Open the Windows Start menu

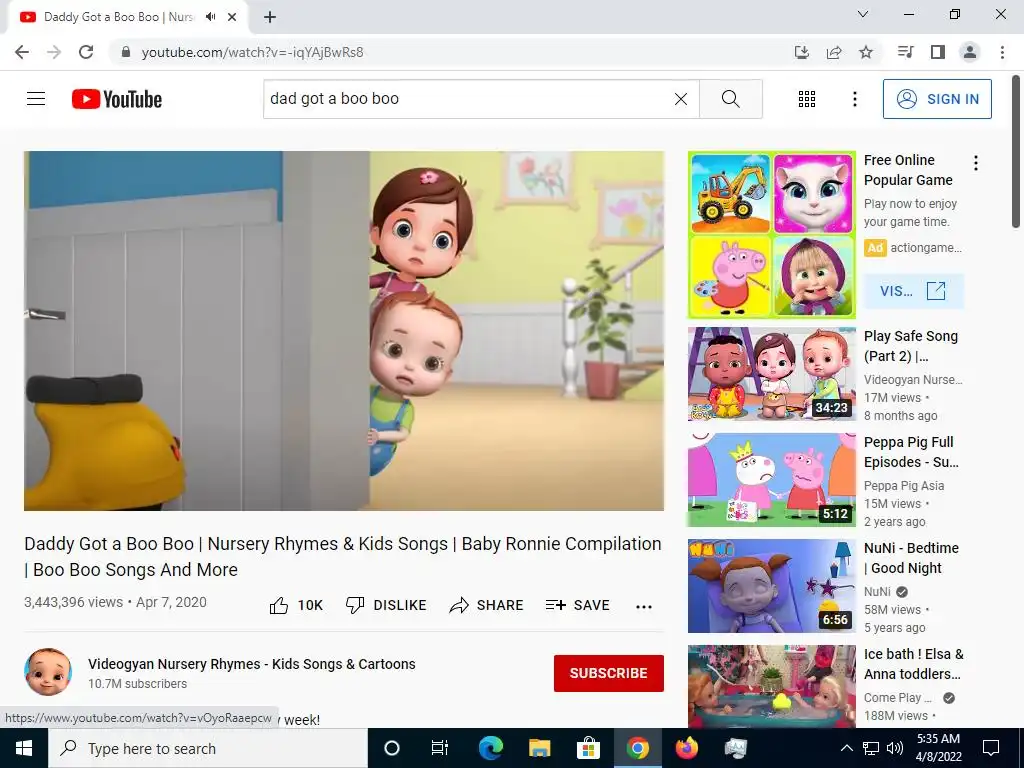coord(24,748)
